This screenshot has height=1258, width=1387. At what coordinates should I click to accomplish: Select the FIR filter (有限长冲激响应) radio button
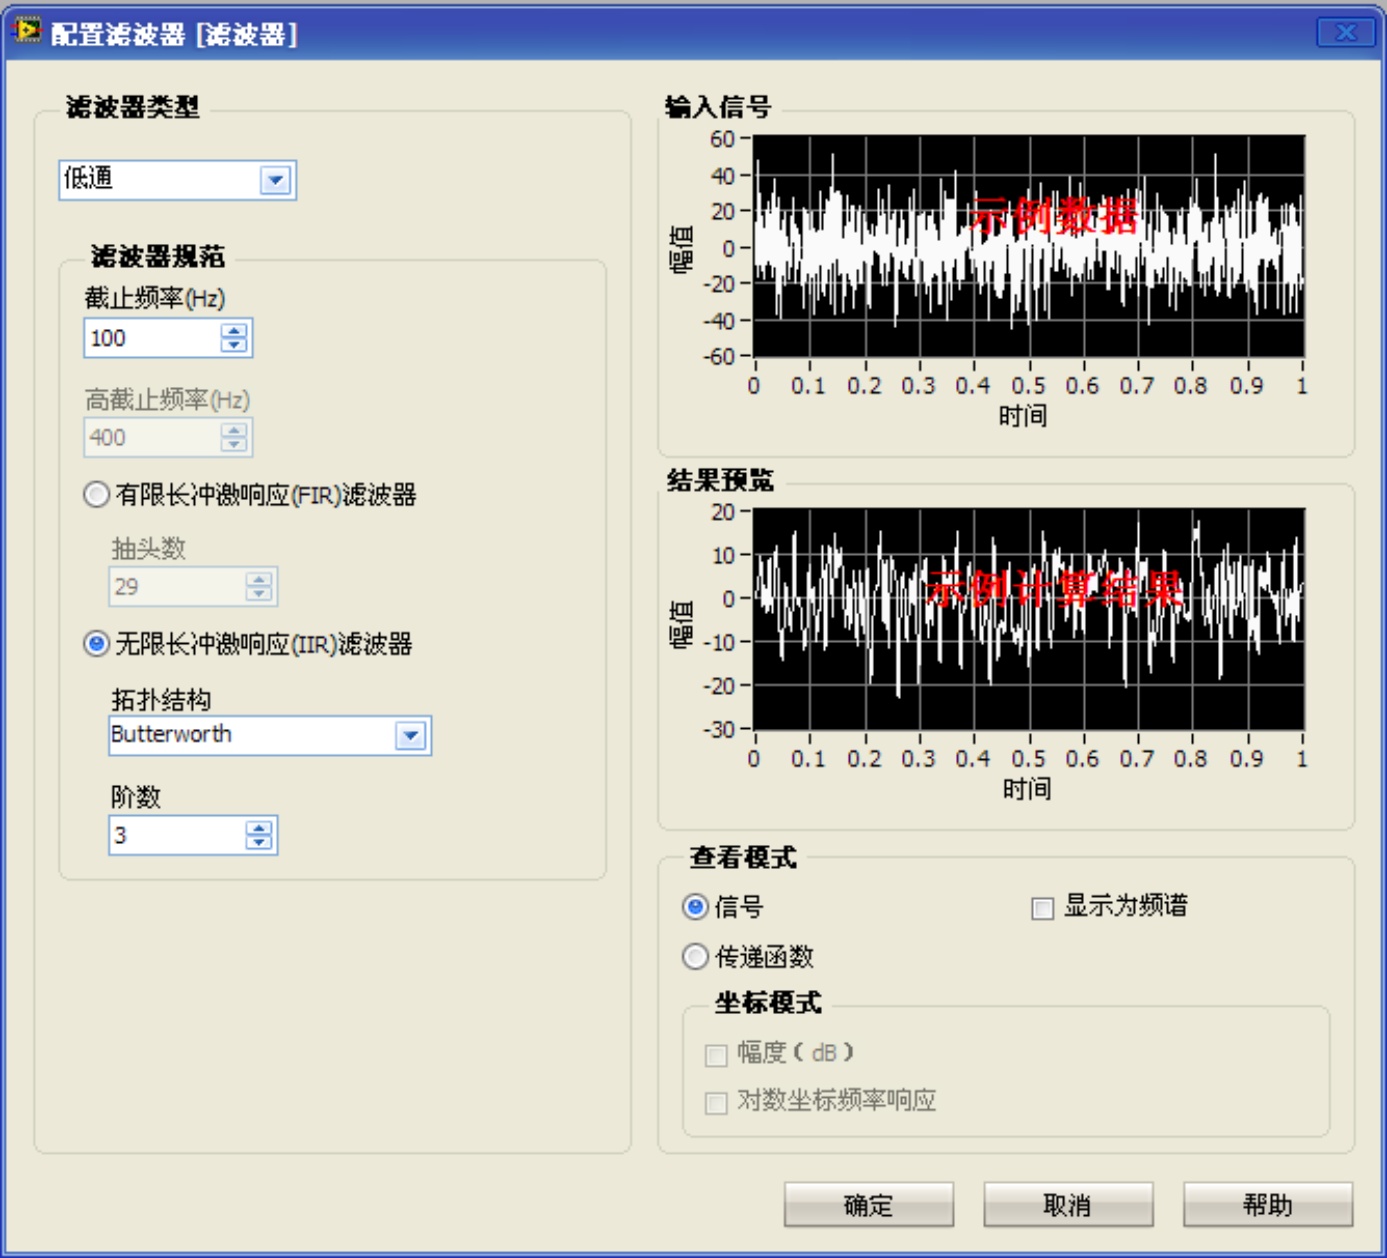click(x=97, y=495)
